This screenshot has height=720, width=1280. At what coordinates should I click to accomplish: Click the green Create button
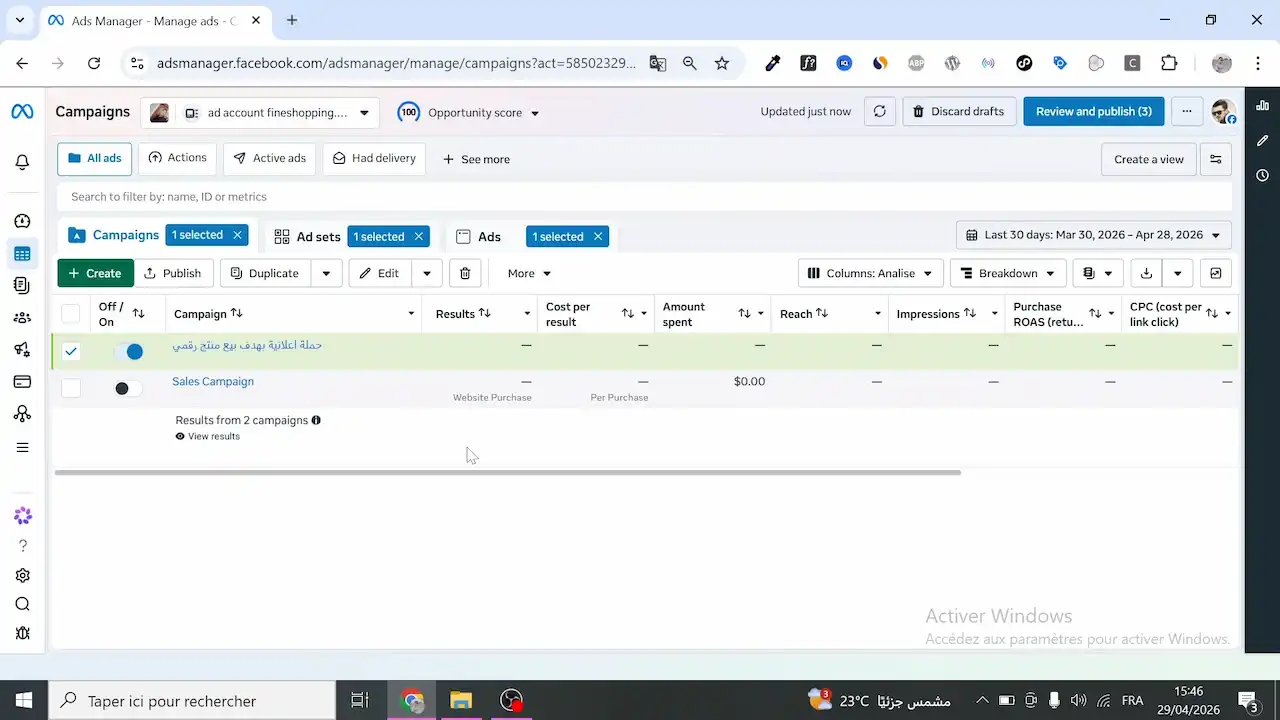tap(95, 273)
